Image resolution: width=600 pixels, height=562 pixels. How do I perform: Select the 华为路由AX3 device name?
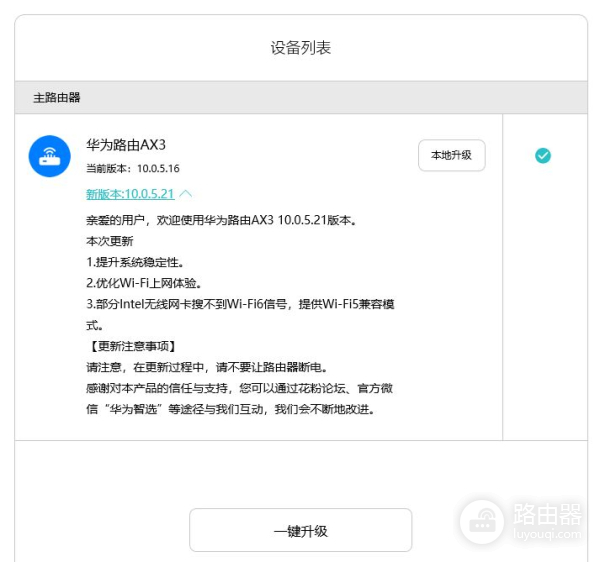click(126, 145)
